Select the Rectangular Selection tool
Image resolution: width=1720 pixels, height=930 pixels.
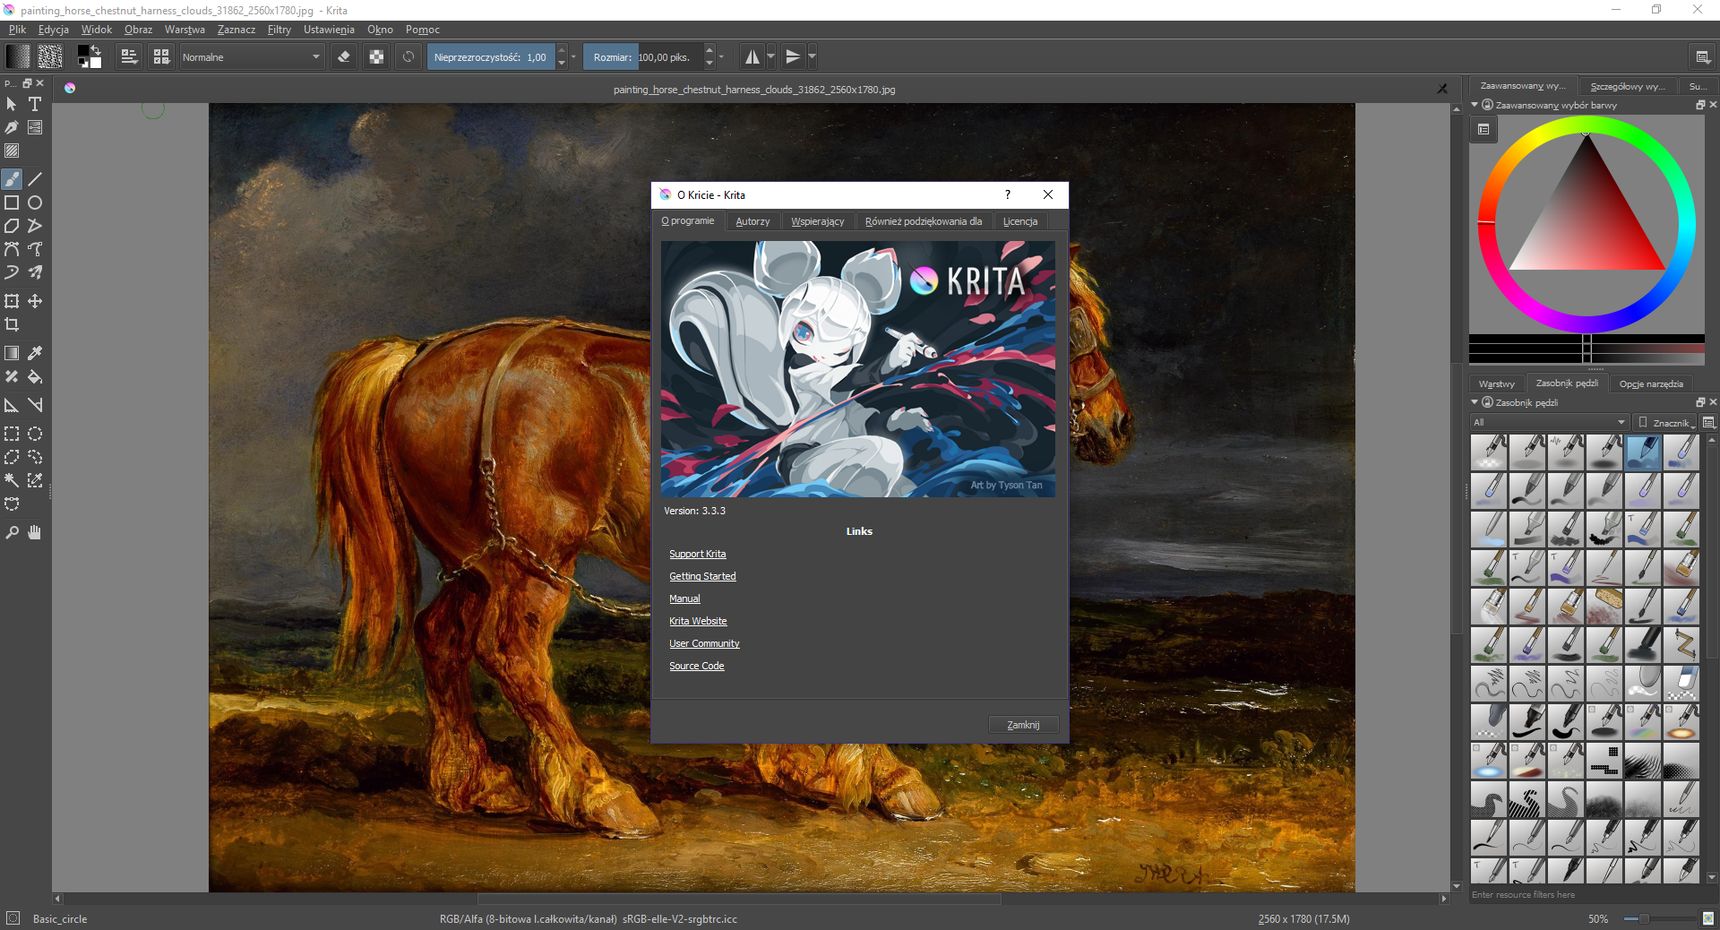[12, 434]
